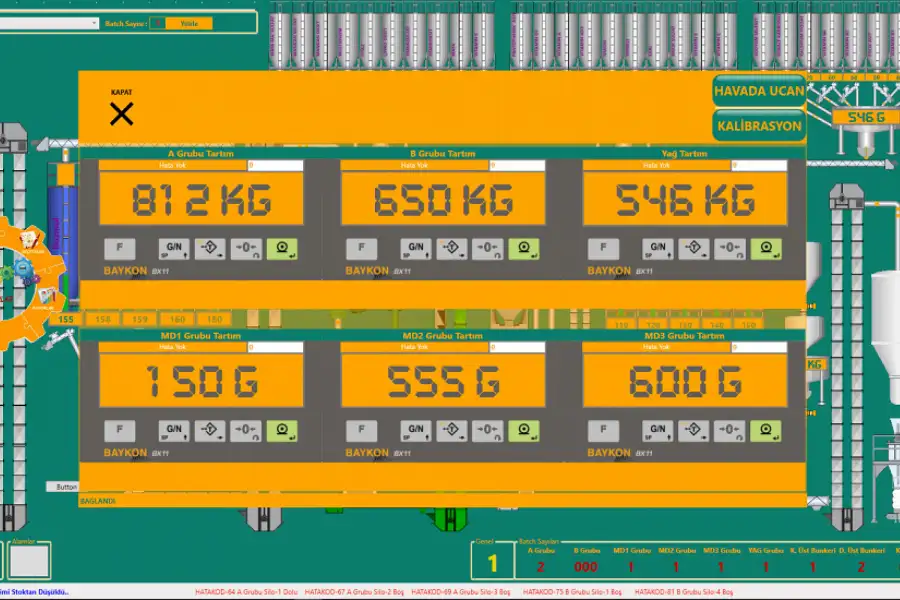Toggle G/N on MD3 Grubu indicator
The width and height of the screenshot is (900, 600).
tap(657, 430)
